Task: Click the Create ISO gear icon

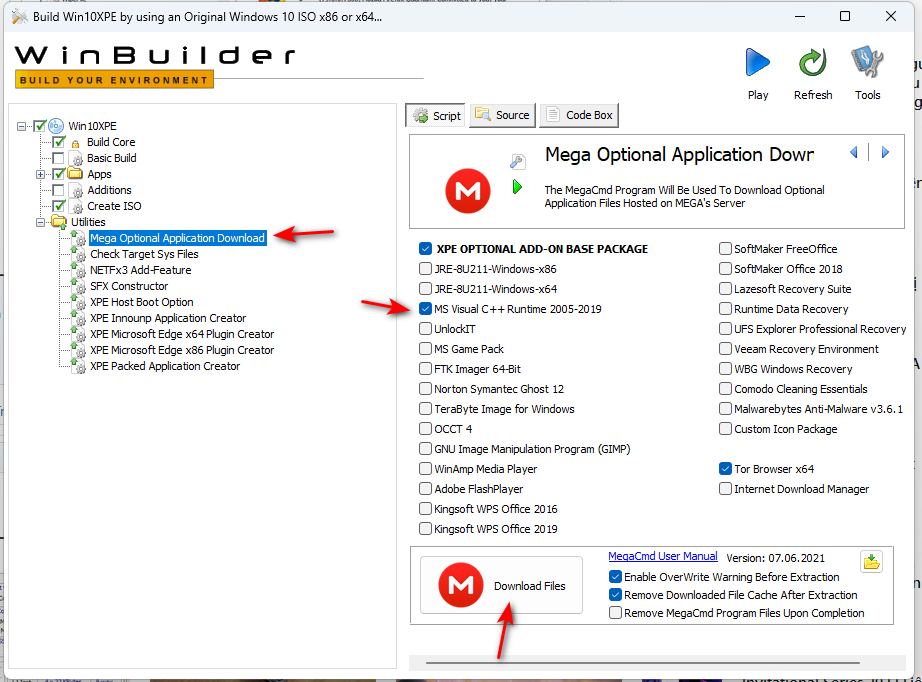Action: click(76, 206)
